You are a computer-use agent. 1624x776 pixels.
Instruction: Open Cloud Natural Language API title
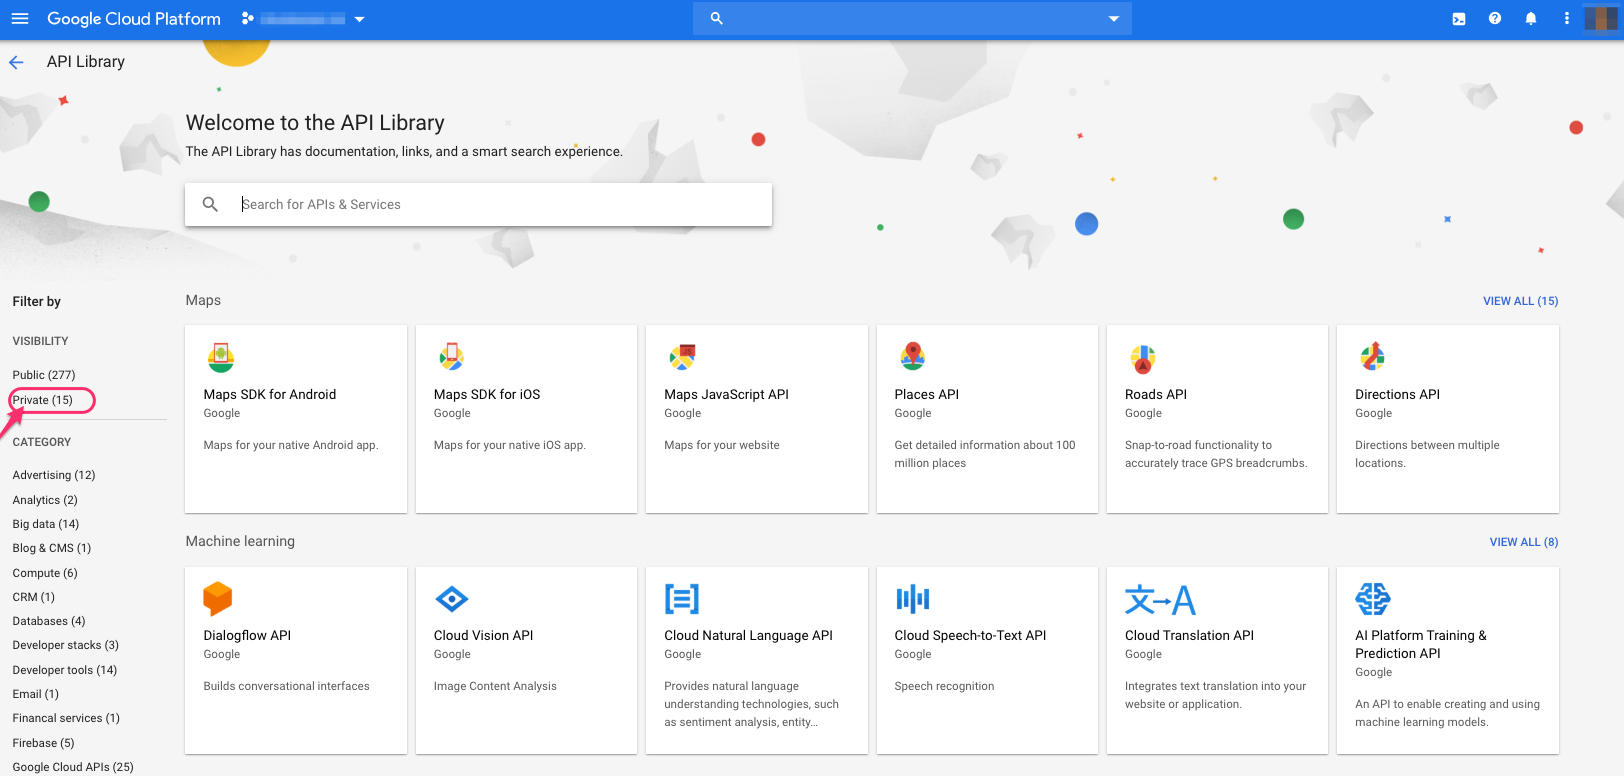tap(749, 635)
